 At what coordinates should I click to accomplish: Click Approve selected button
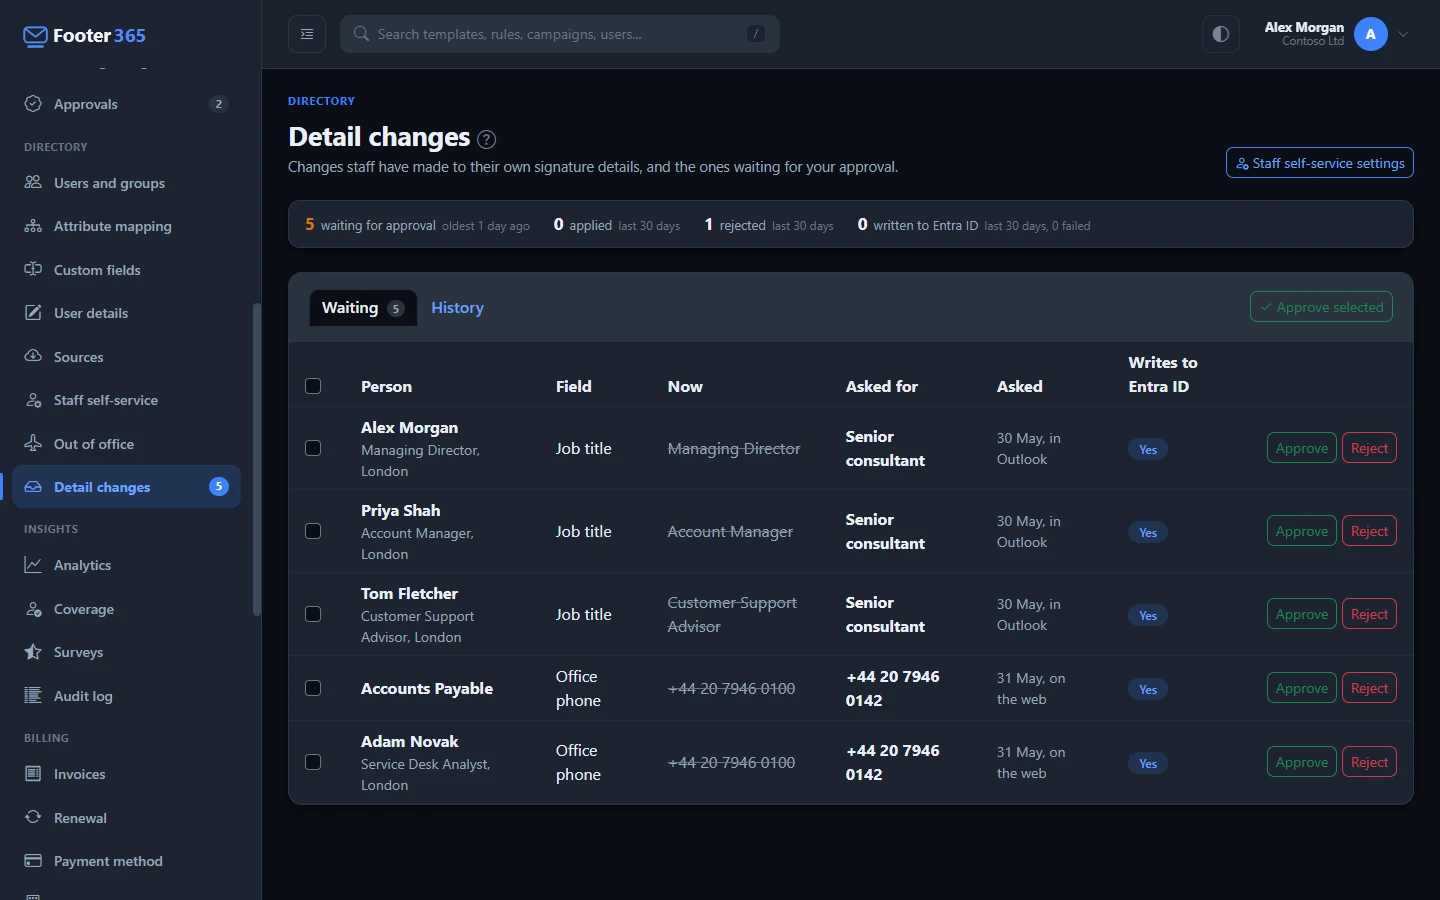click(x=1321, y=307)
